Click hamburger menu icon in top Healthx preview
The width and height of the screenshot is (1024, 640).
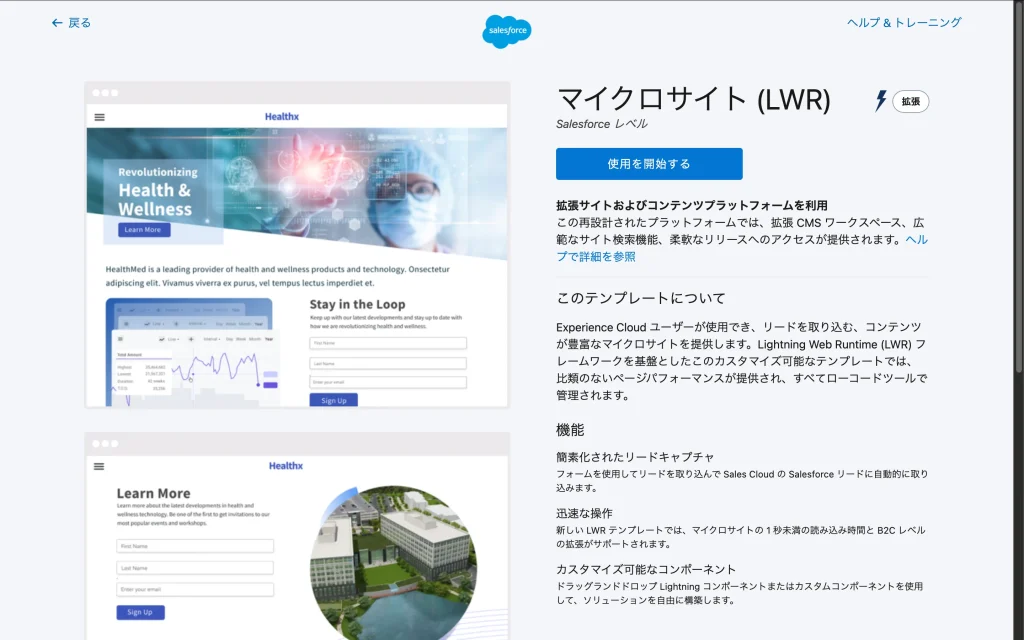click(x=99, y=117)
